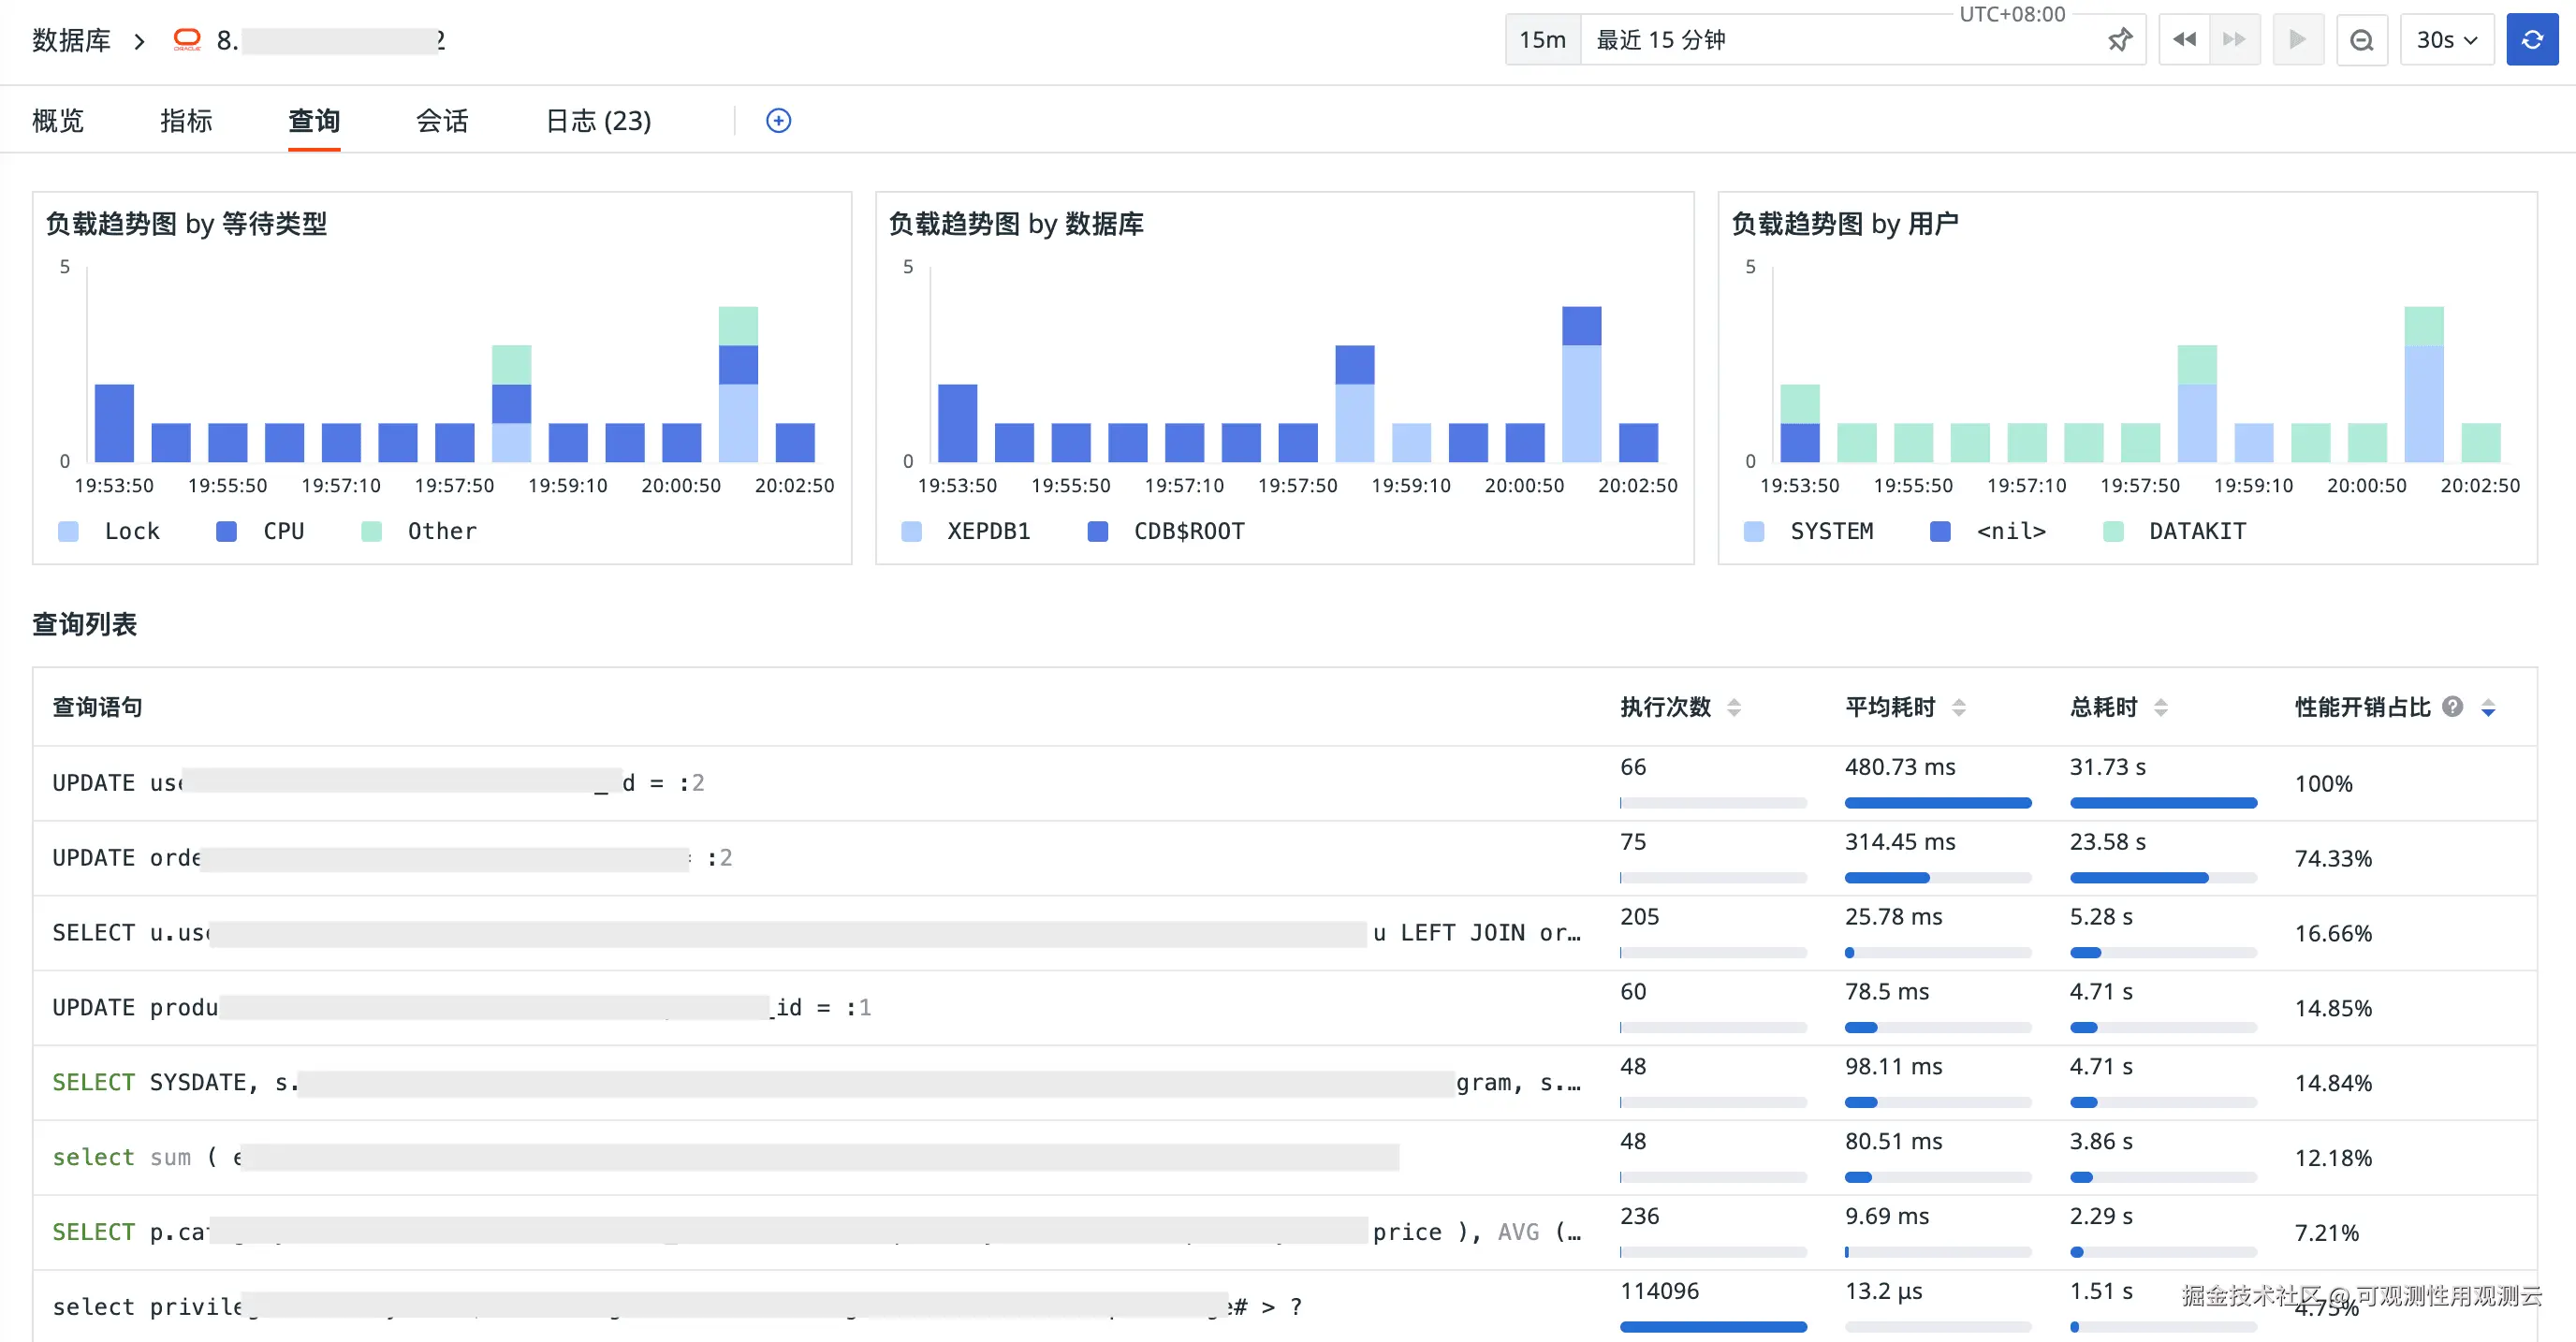2576x1342 pixels.
Task: Click the plus circle add-tab icon
Action: click(778, 121)
